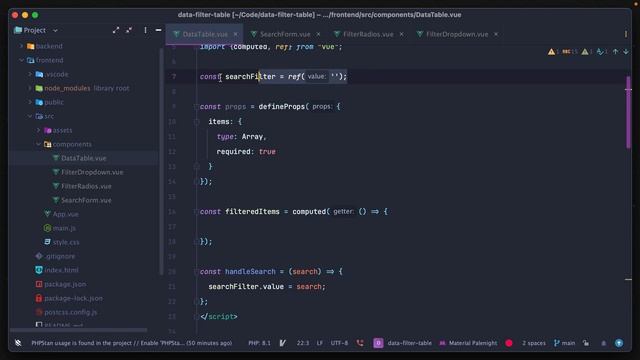Close the FilterRadios.vue tab
Image resolution: width=640 pixels, height=360 pixels.
tap(402, 34)
